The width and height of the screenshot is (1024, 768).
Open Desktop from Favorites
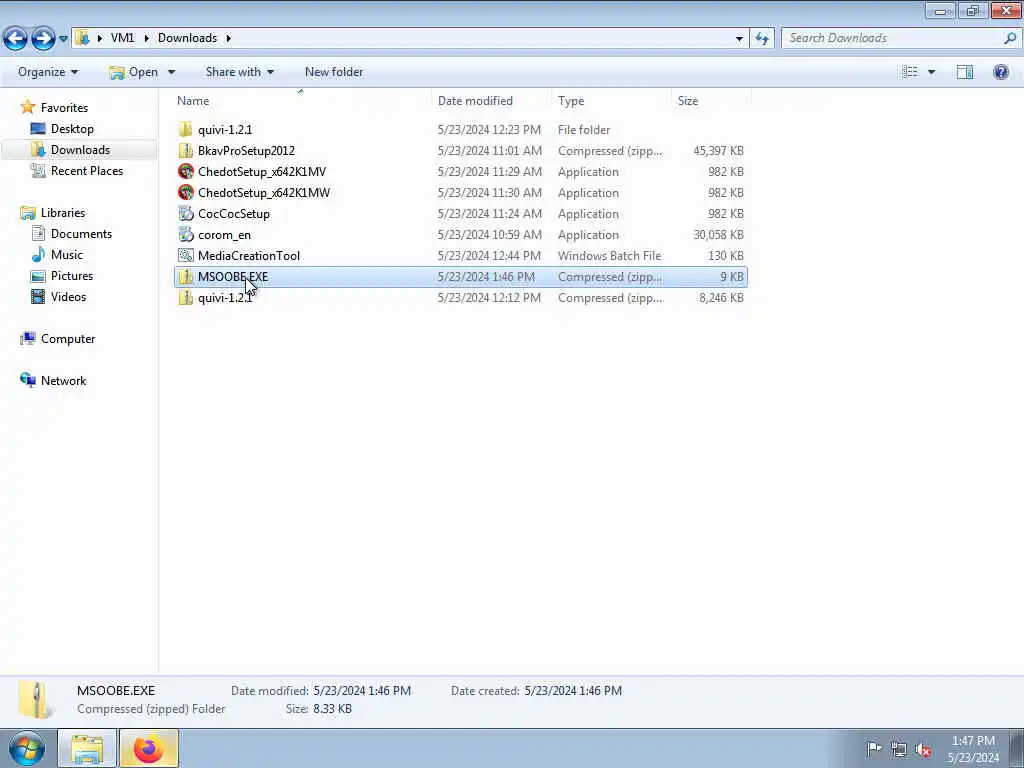72,129
